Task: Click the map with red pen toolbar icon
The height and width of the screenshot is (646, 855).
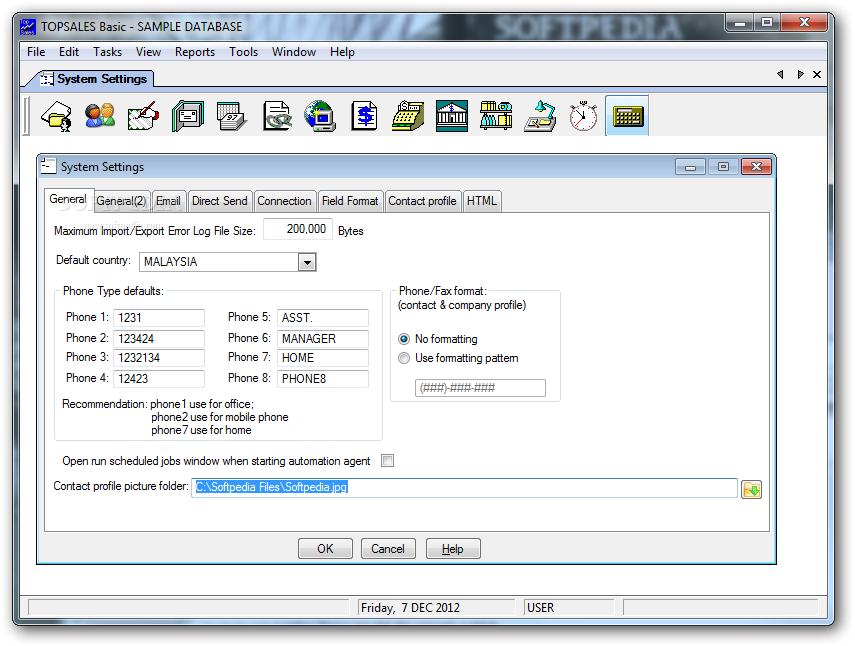Action: (143, 116)
